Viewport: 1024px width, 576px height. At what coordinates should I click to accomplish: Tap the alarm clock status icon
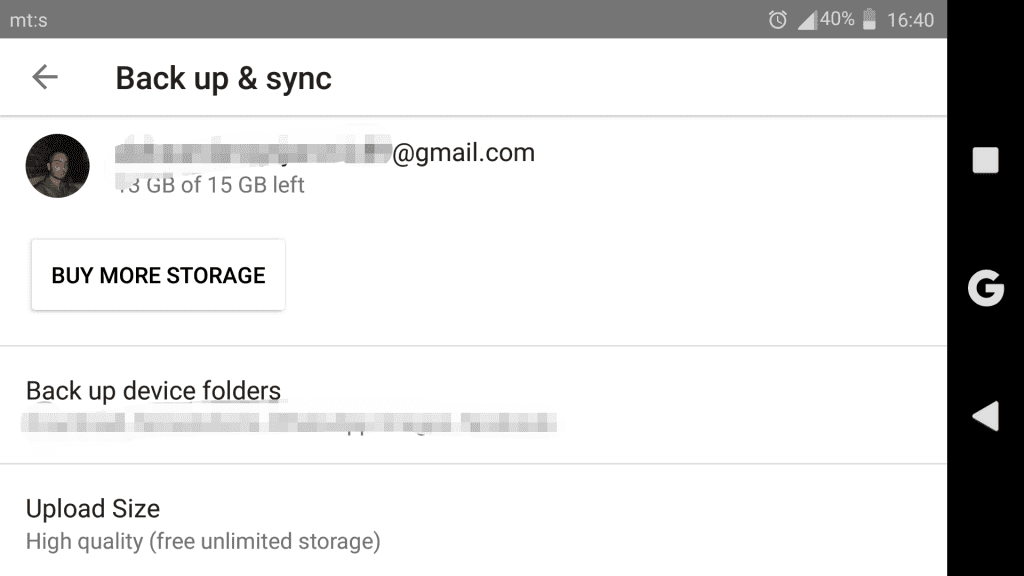(777, 20)
